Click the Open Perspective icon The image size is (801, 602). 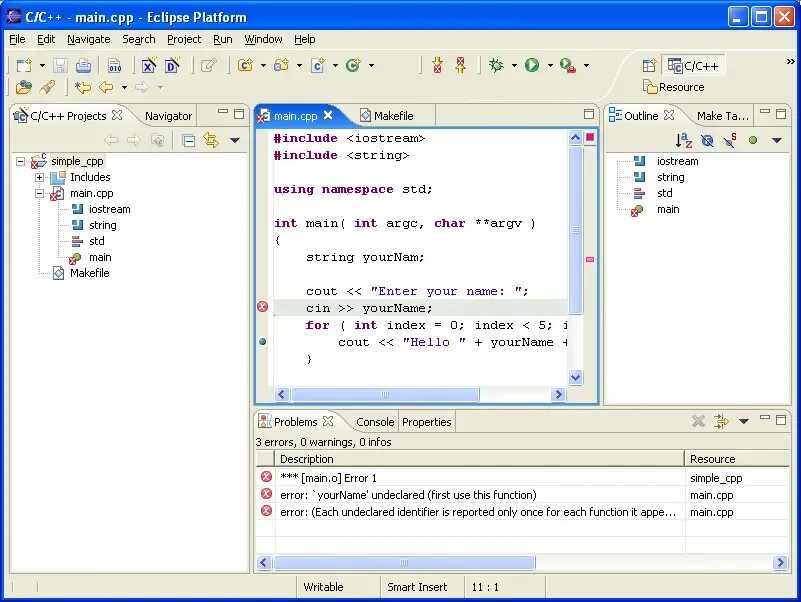pos(649,65)
